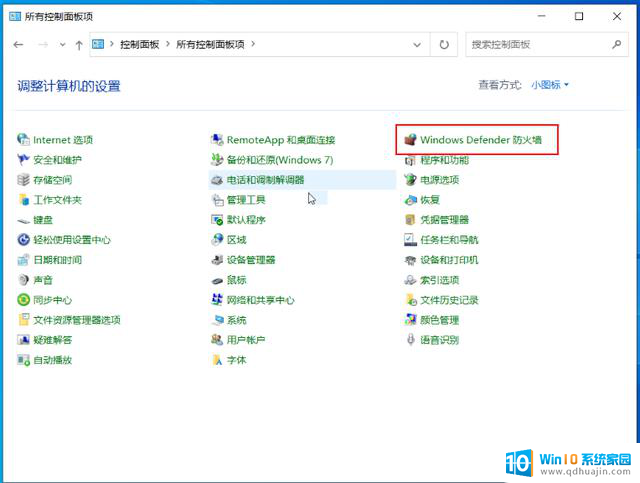This screenshot has height=483, width=640.
Task: Expand the chevron after 控制面板 breadcrumb
Action: pyautogui.click(x=168, y=44)
